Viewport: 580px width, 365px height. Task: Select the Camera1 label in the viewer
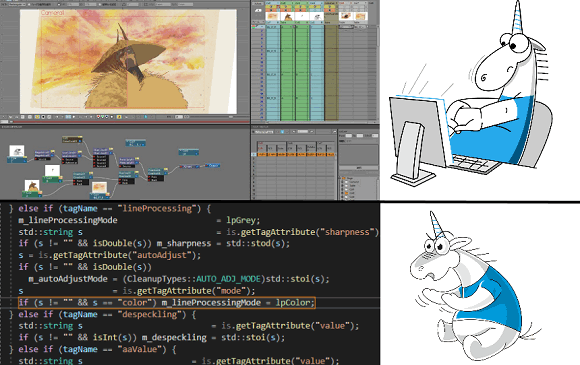tap(53, 13)
